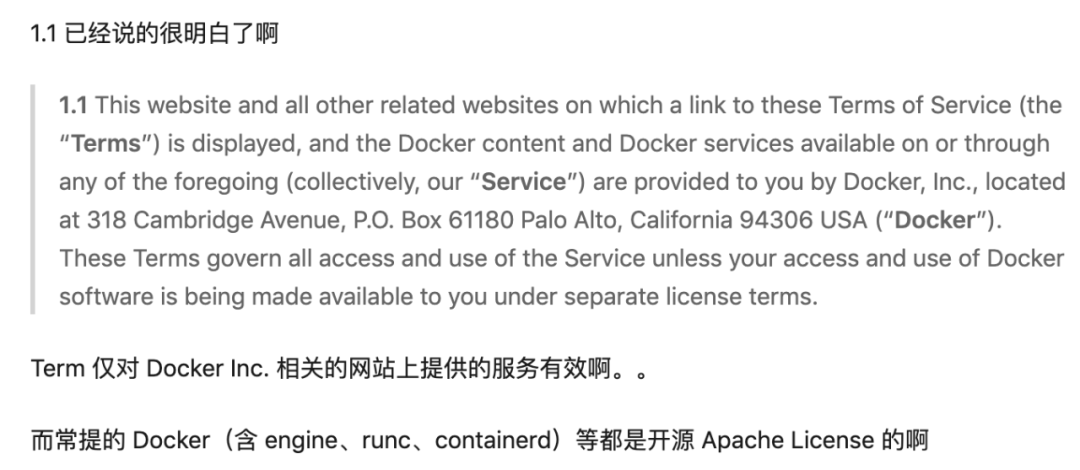Screen dimensions: 1080x470
Task: Click the gray blockquote bar on the left
Action: point(34,200)
